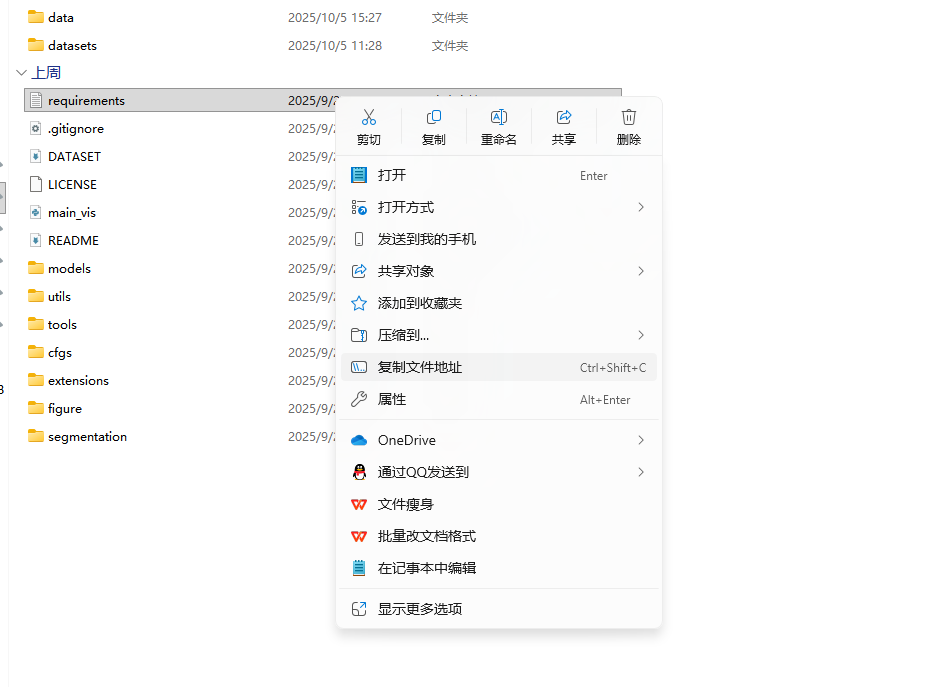Click the Share (共享) icon
Screen dimensions: 942x687
(x=564, y=117)
